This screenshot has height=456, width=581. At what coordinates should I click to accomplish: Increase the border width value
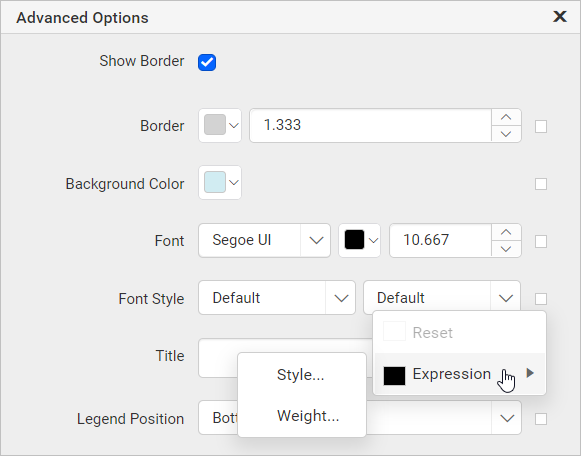pos(506,117)
